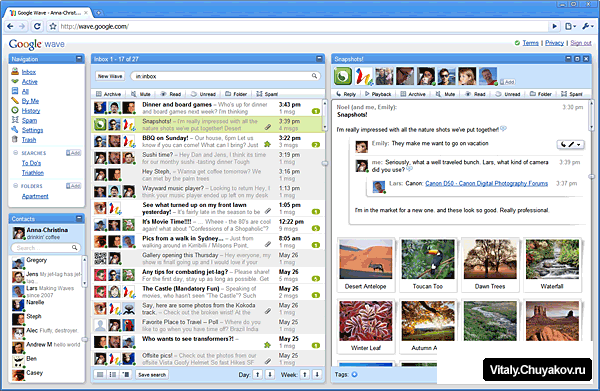Click the Reply icon in Snapshots wave
The image size is (600, 391).
[346, 94]
